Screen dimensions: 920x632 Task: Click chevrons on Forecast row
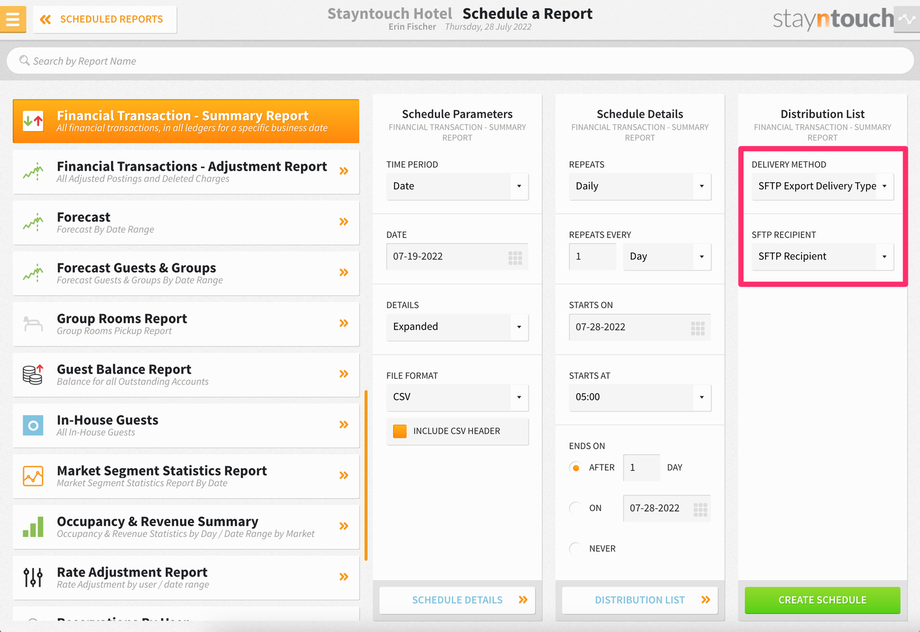coord(344,221)
